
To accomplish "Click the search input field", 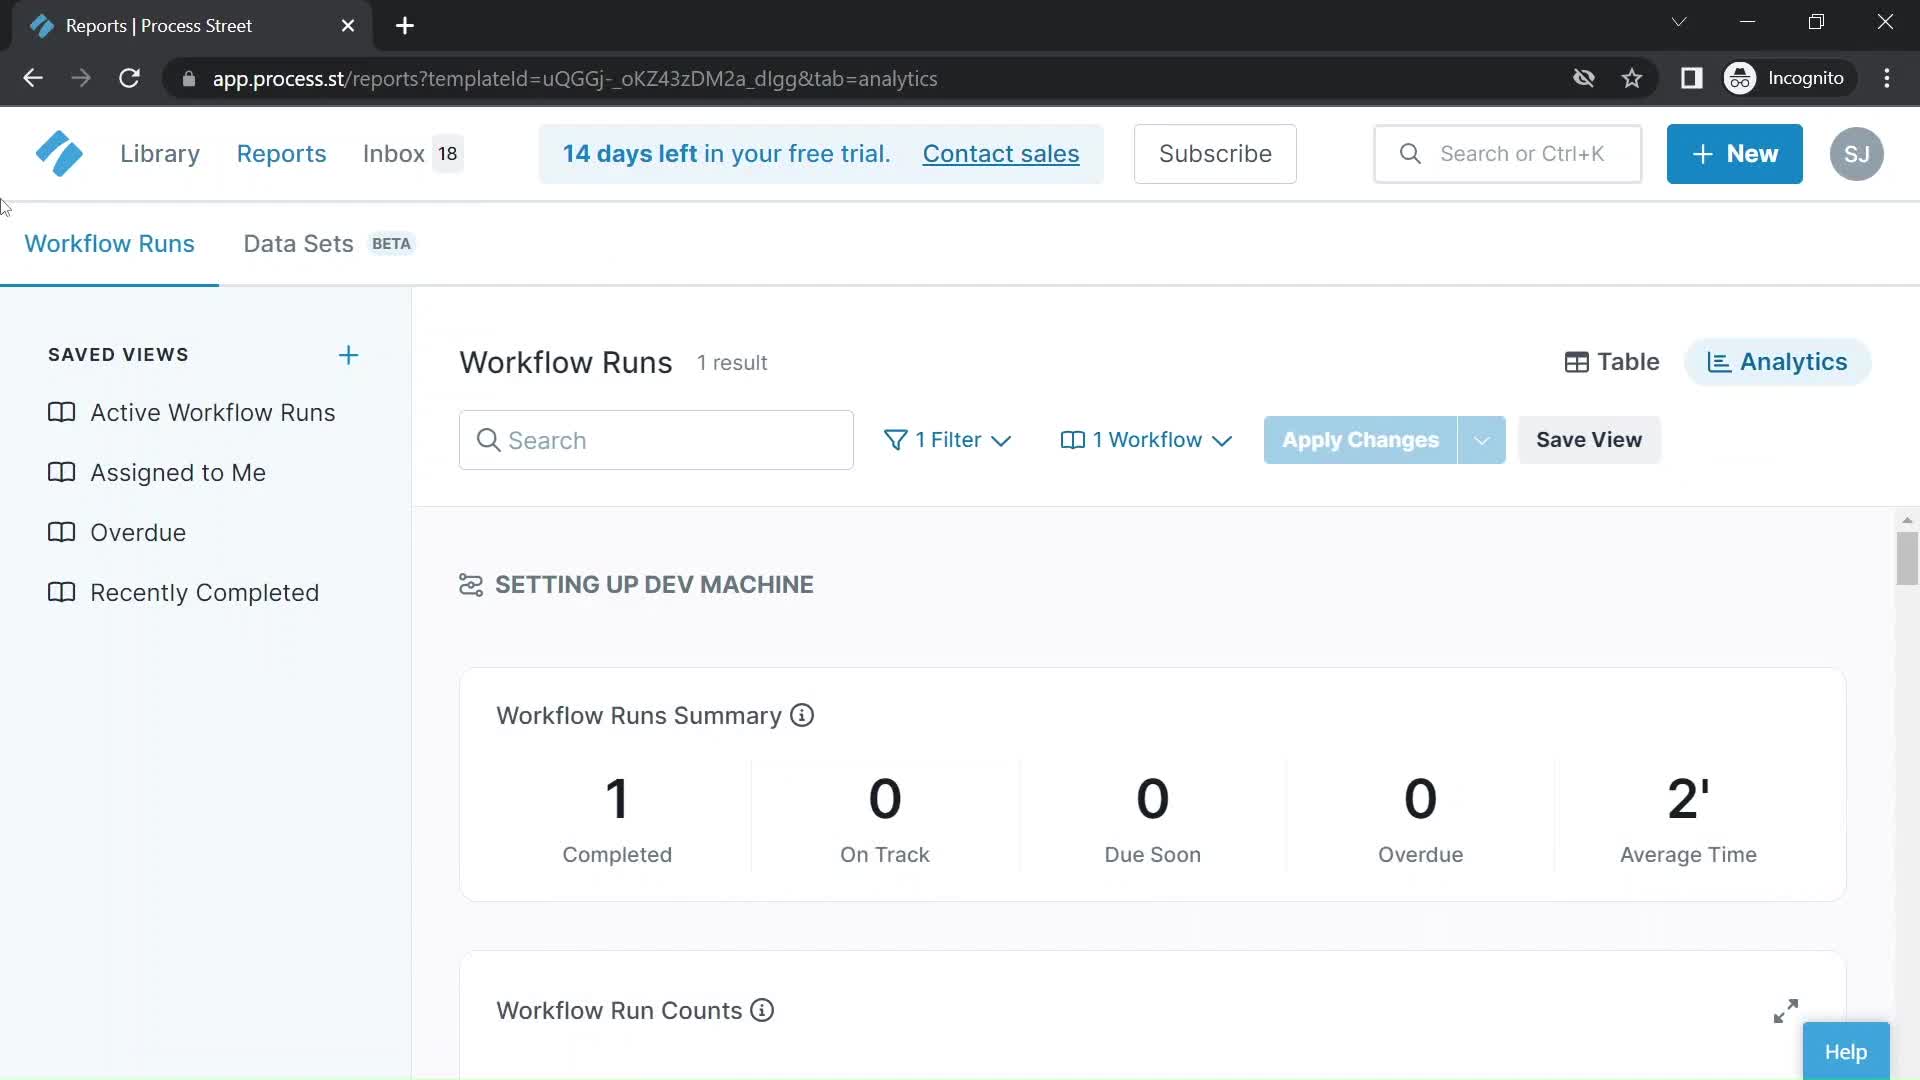I will (x=655, y=439).
